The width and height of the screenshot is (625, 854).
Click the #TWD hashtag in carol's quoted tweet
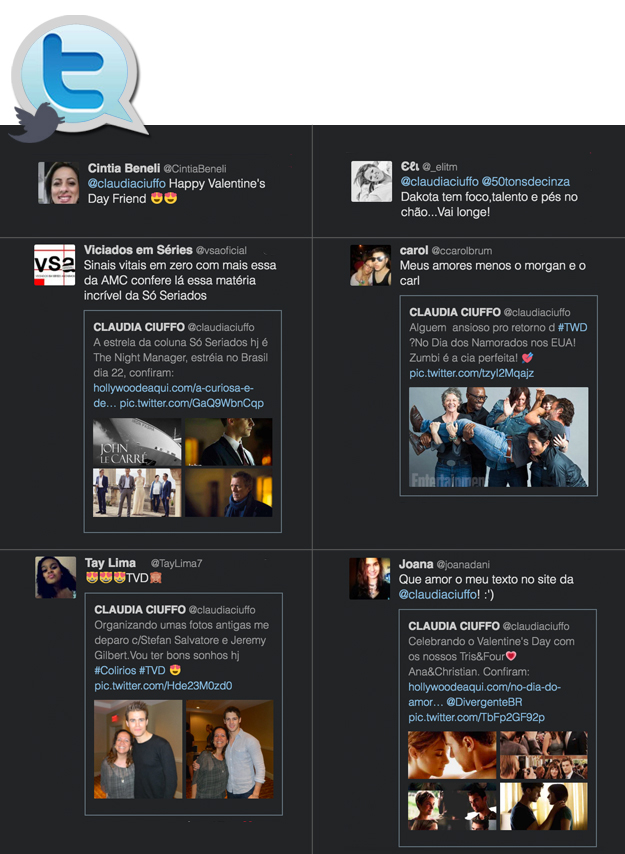point(572,327)
